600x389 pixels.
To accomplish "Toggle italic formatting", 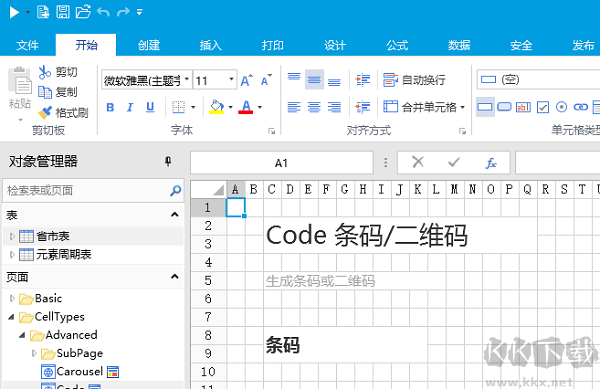I will coord(130,107).
